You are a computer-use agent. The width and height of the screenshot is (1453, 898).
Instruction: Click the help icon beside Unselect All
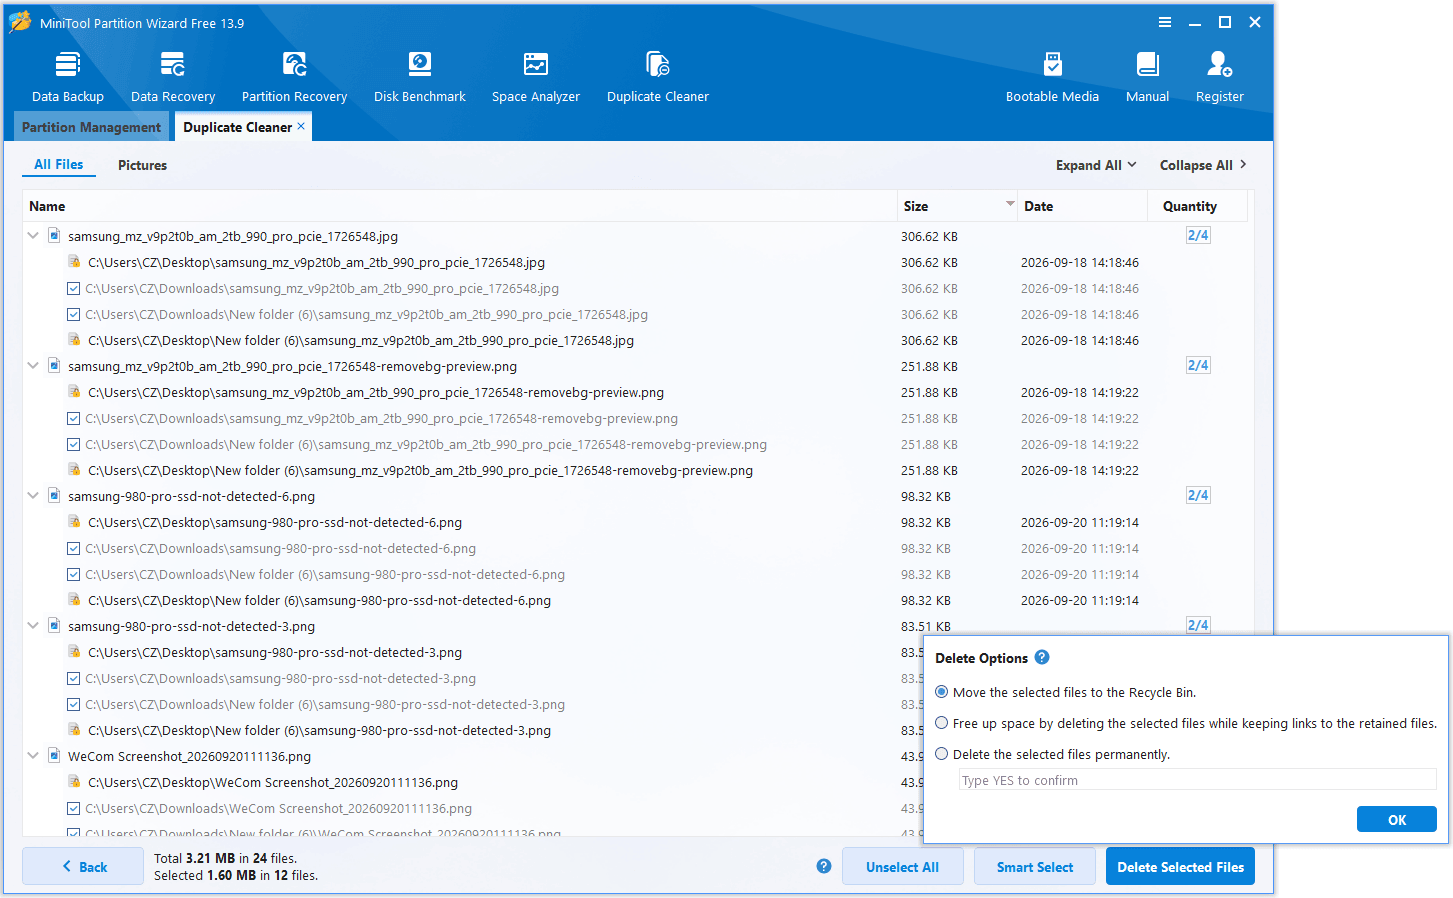(x=824, y=866)
